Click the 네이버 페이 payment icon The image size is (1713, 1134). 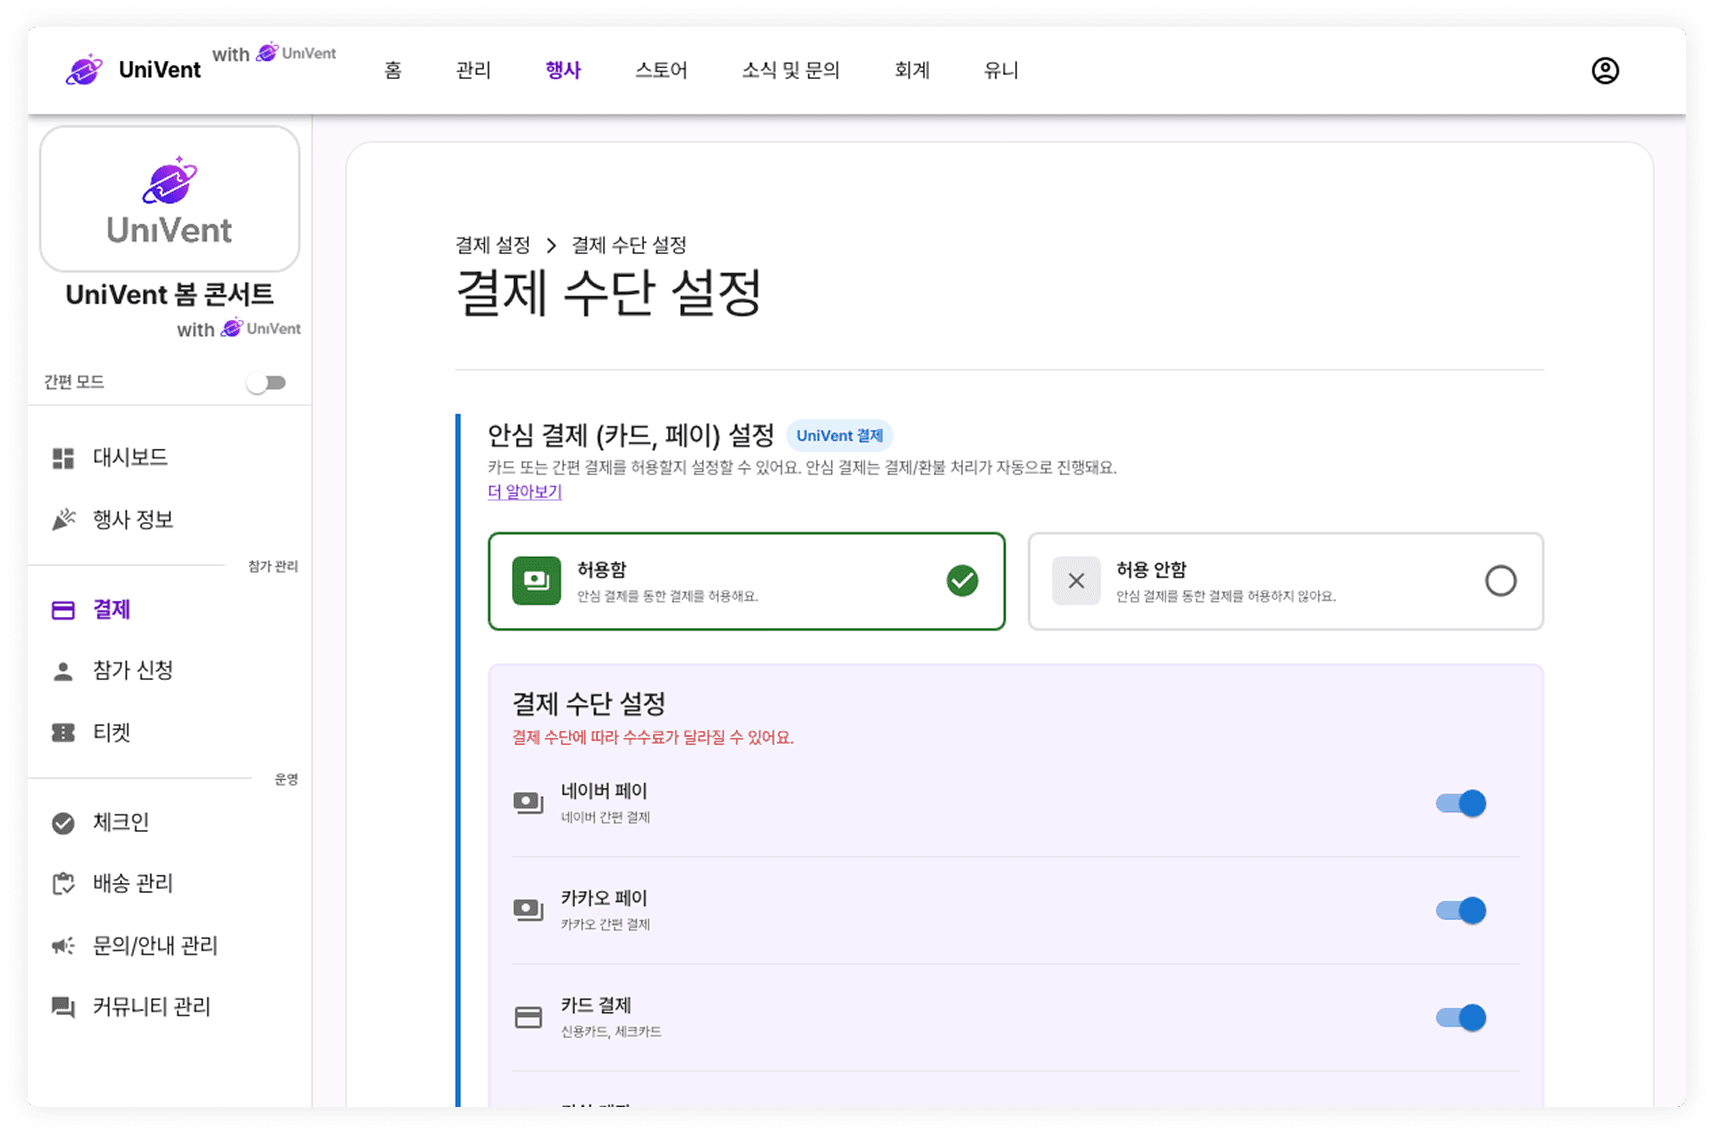528,803
